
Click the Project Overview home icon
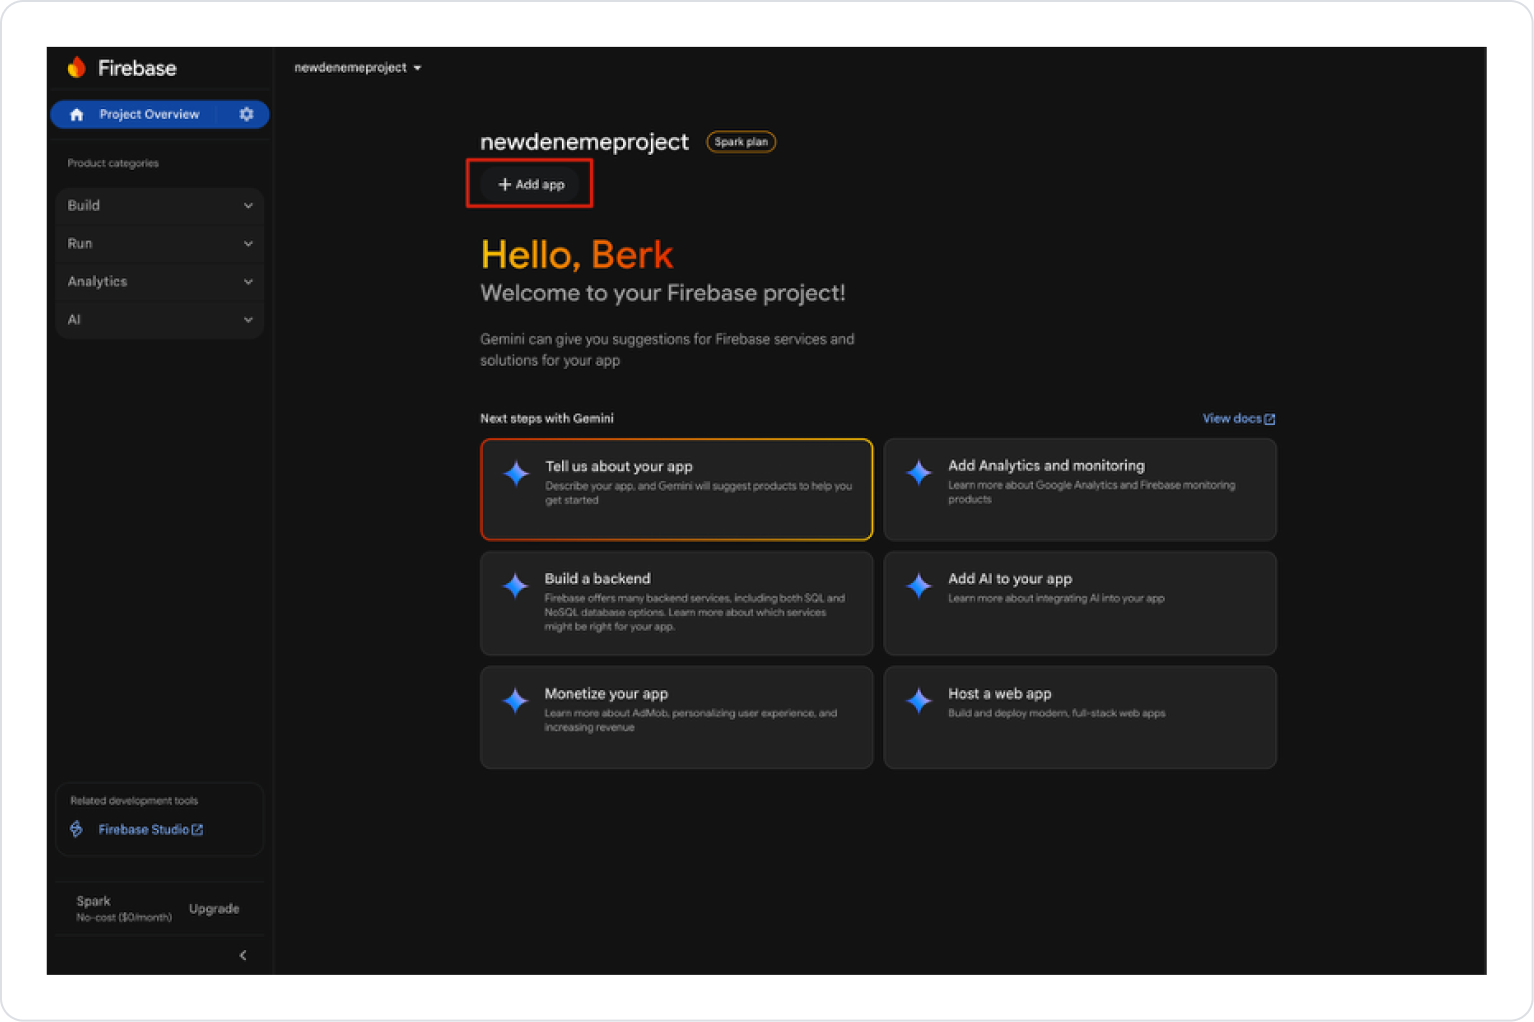[x=77, y=114]
